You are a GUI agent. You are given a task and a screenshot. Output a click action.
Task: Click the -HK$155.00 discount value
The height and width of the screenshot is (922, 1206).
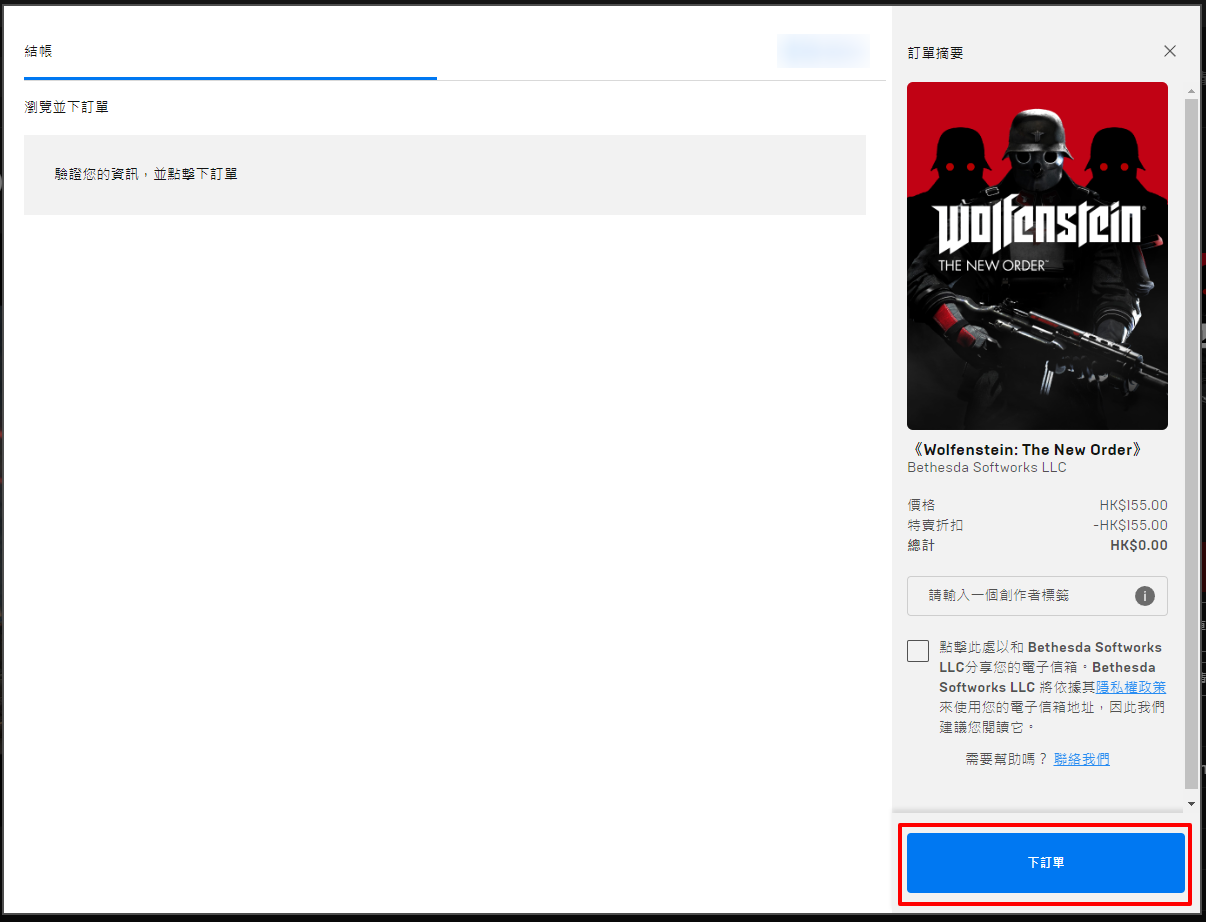pyautogui.click(x=1130, y=525)
